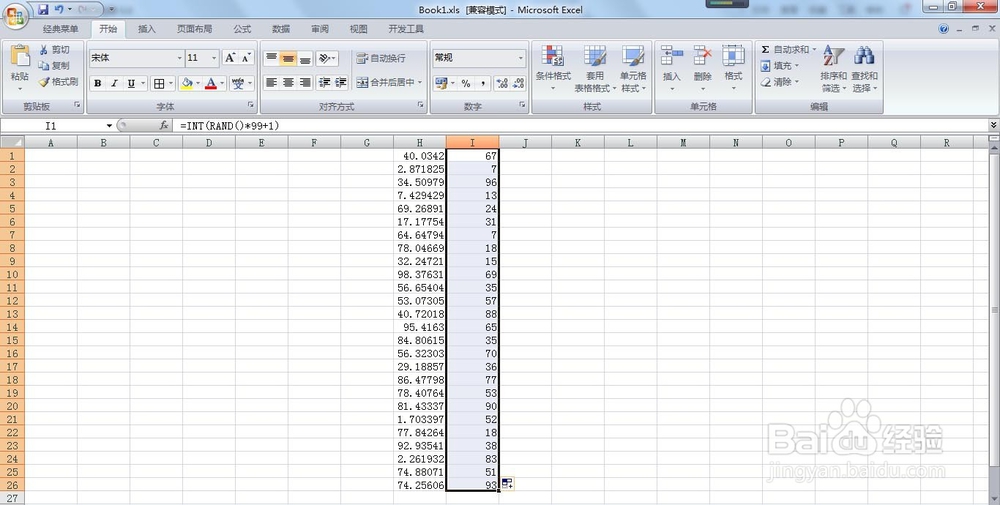
Task: Open the cell Format (格式) menu
Action: click(733, 69)
